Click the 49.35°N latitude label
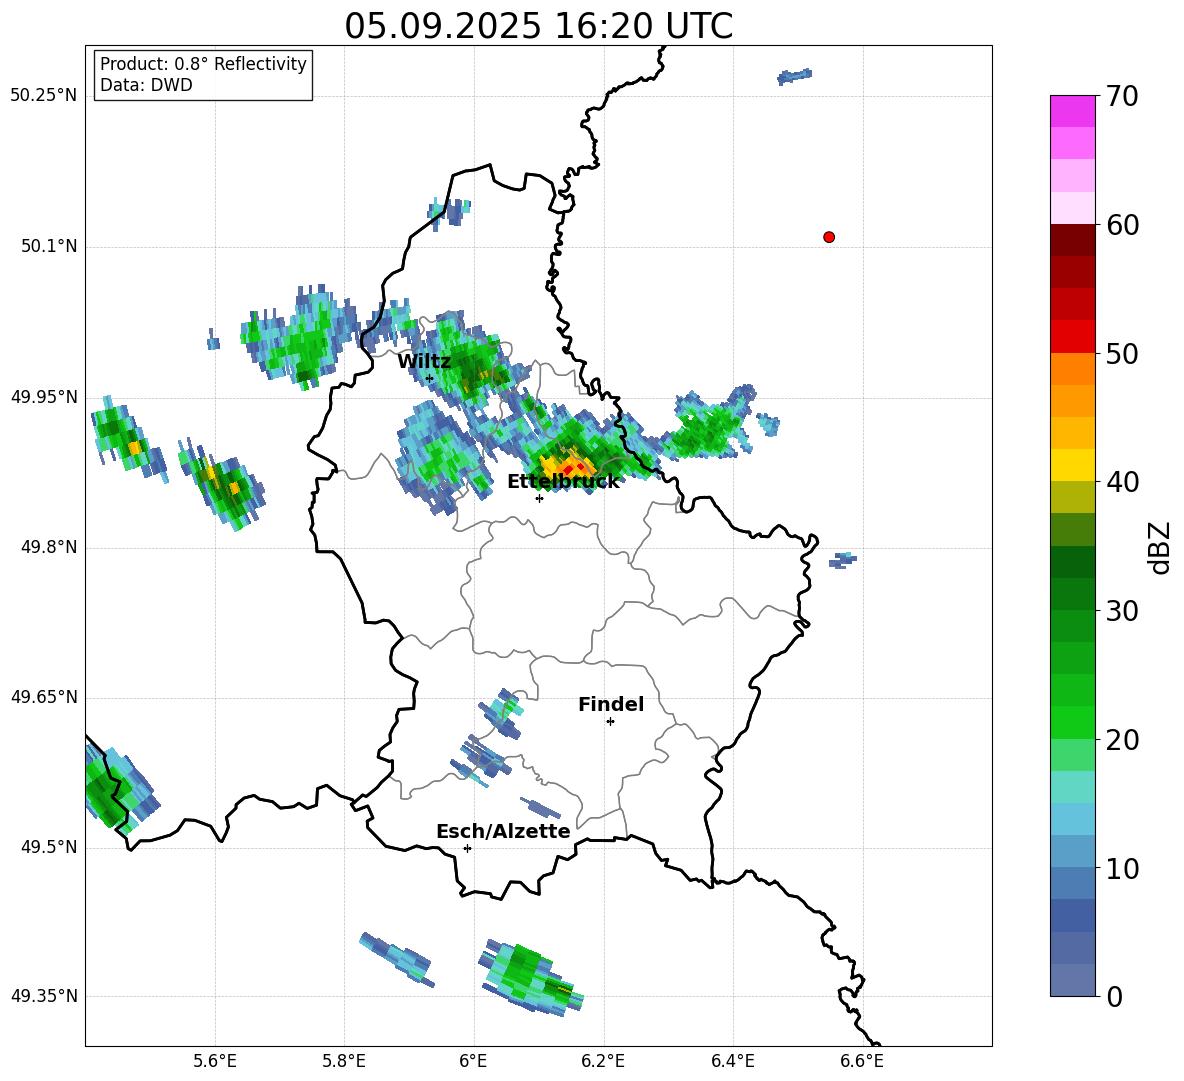Viewport: 1184px width, 1081px height. tap(44, 996)
